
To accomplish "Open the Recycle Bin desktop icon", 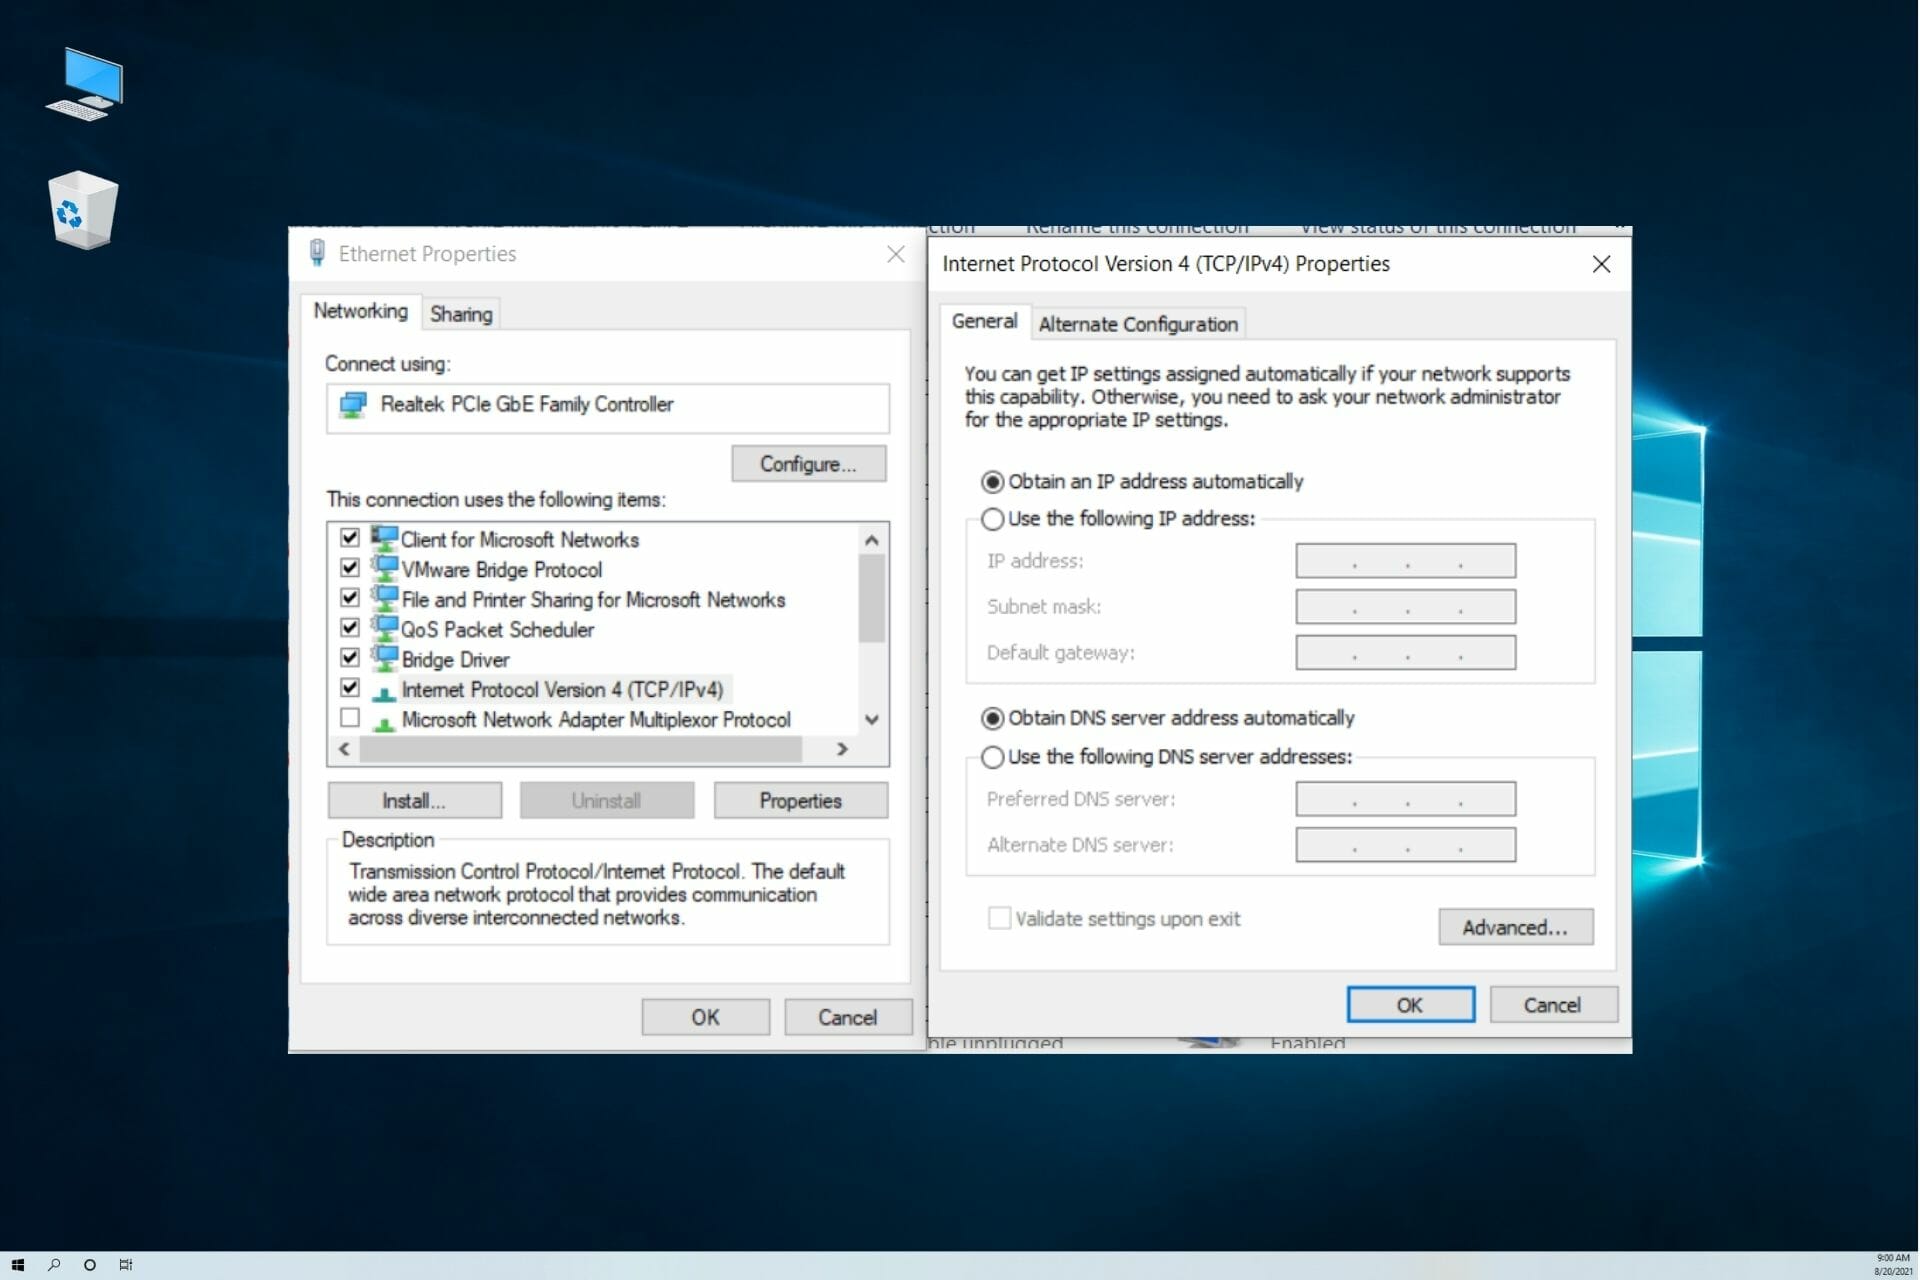I will (83, 210).
